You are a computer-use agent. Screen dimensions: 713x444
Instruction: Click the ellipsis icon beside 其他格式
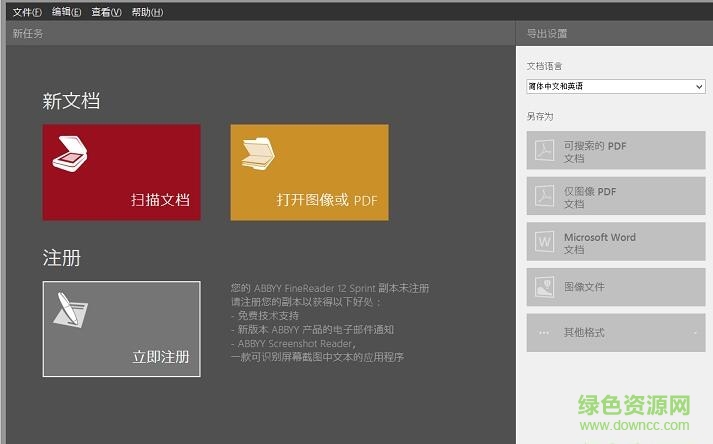(x=544, y=332)
